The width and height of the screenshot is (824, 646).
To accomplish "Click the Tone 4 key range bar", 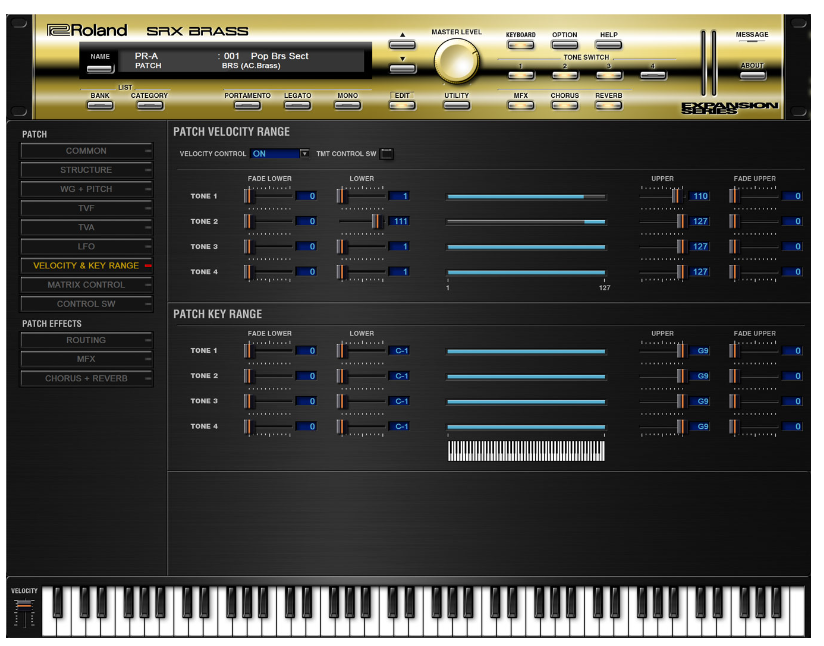I will click(526, 427).
